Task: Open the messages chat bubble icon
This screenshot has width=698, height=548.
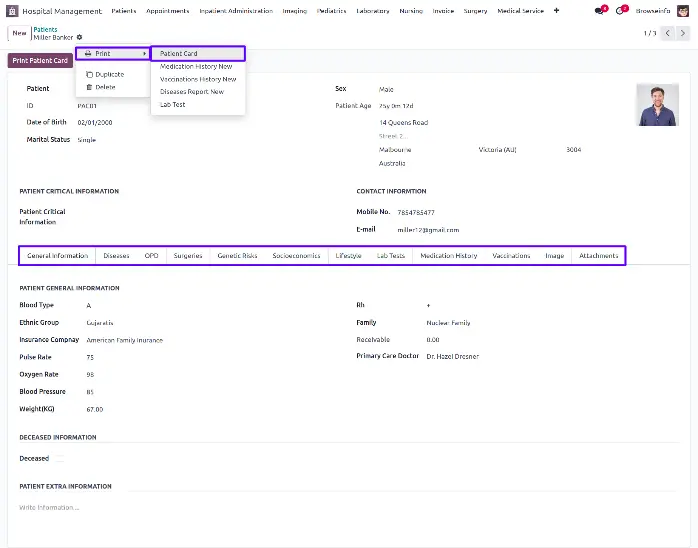Action: click(x=600, y=11)
